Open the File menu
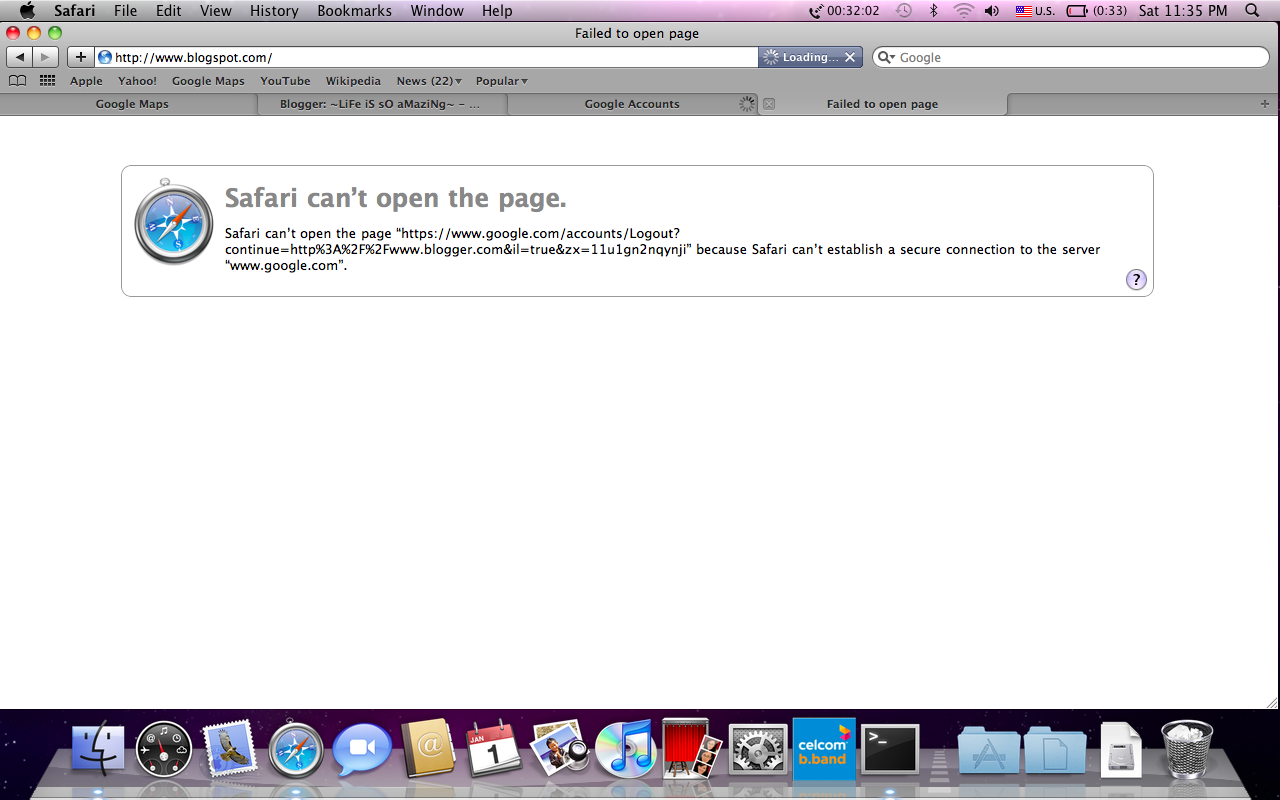 pos(126,11)
